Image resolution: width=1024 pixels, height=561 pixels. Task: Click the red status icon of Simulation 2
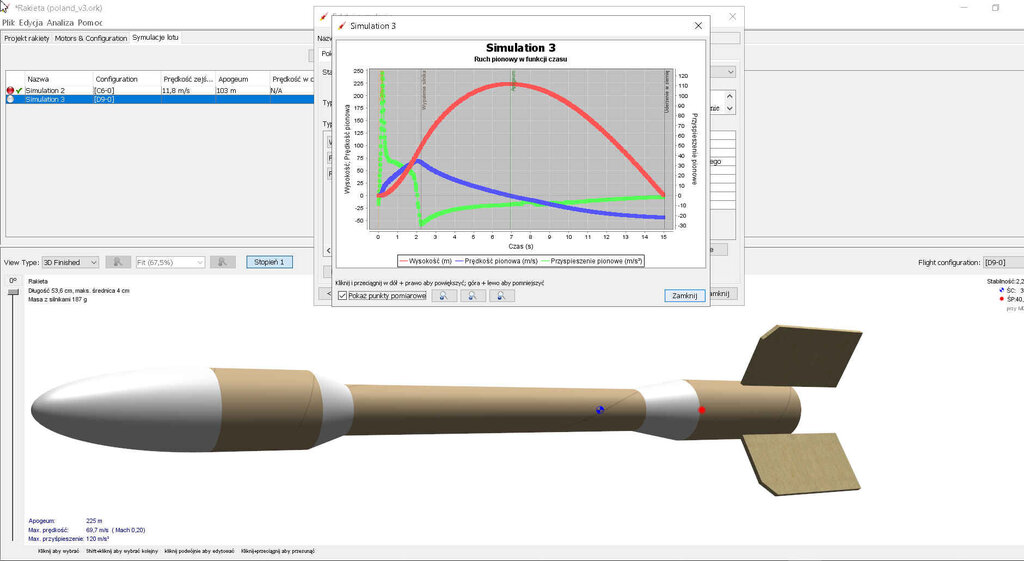click(x=10, y=91)
